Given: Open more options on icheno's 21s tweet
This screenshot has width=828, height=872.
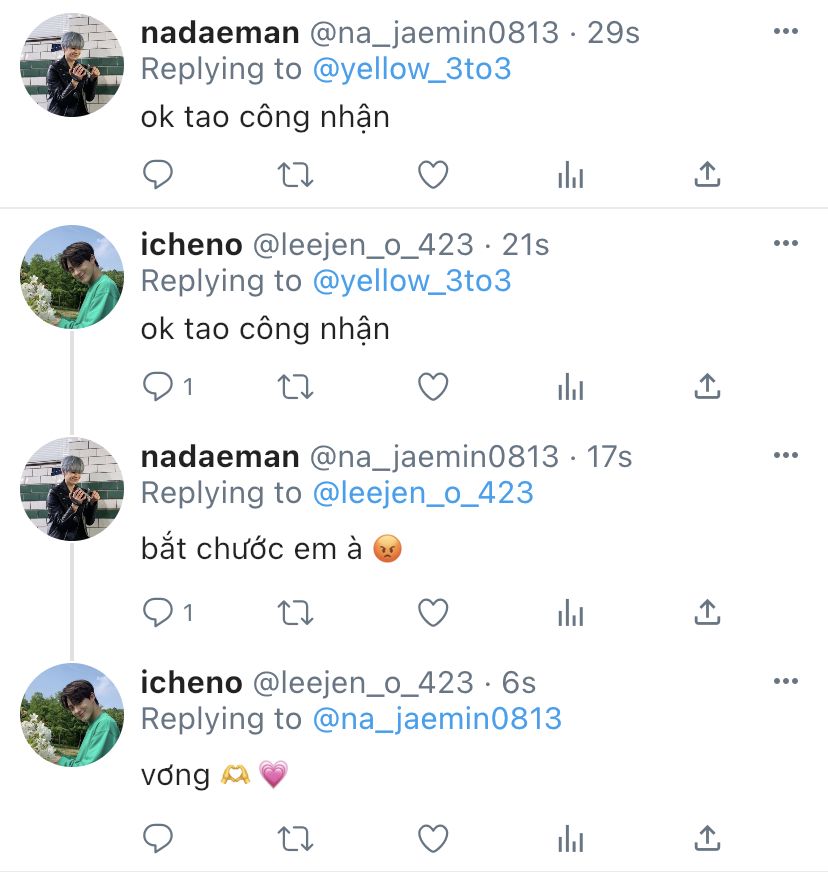Looking at the screenshot, I should tap(786, 243).
